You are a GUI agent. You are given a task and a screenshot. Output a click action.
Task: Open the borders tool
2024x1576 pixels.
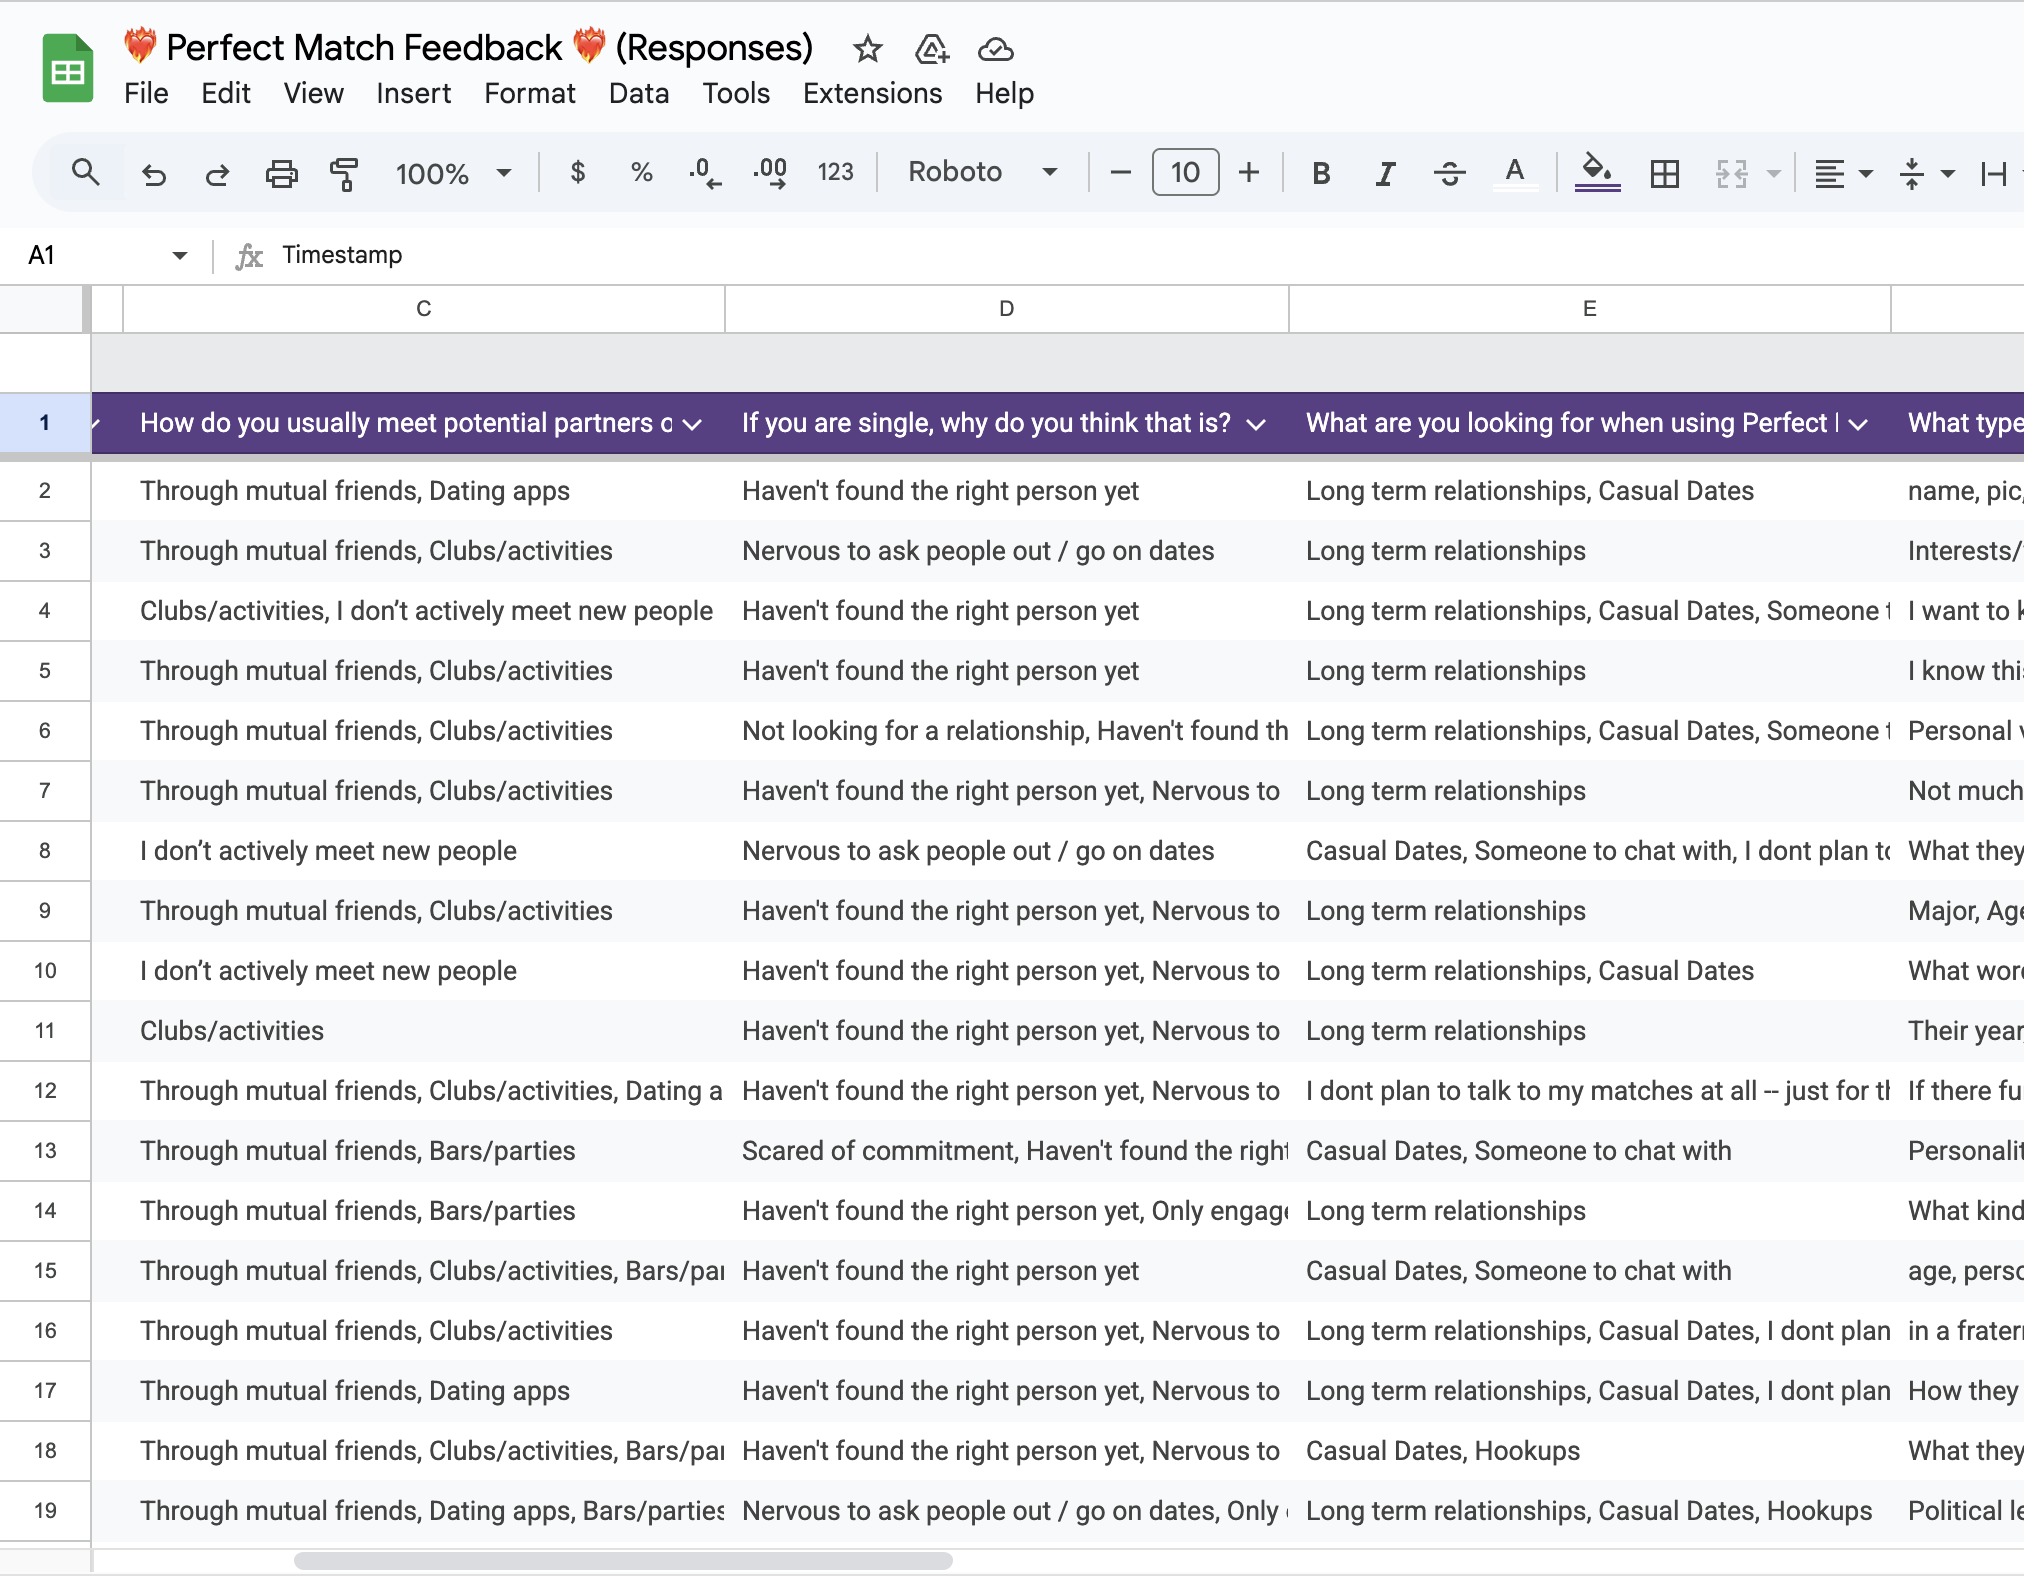coord(1665,174)
